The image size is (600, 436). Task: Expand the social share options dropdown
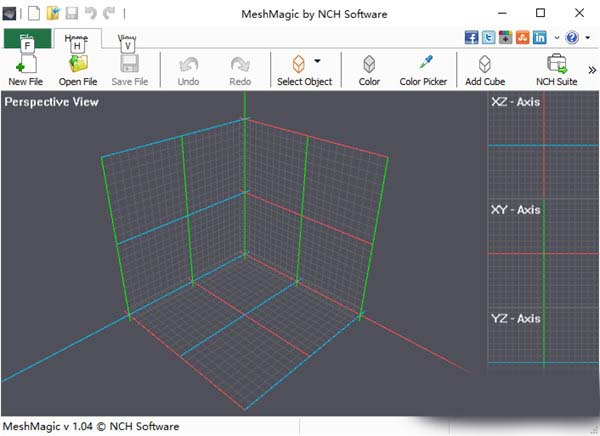[x=557, y=38]
